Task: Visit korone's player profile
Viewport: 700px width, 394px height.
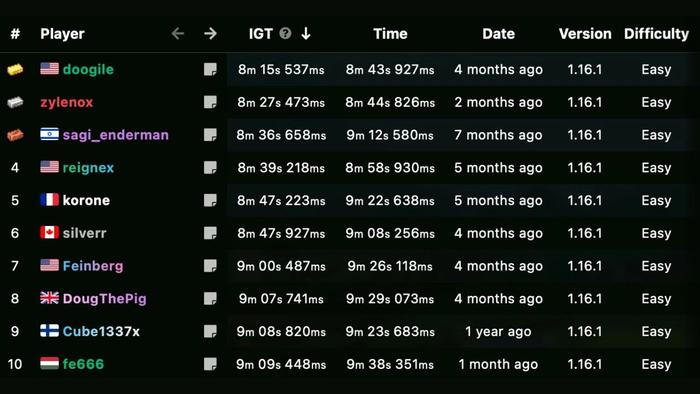Action: (x=86, y=200)
